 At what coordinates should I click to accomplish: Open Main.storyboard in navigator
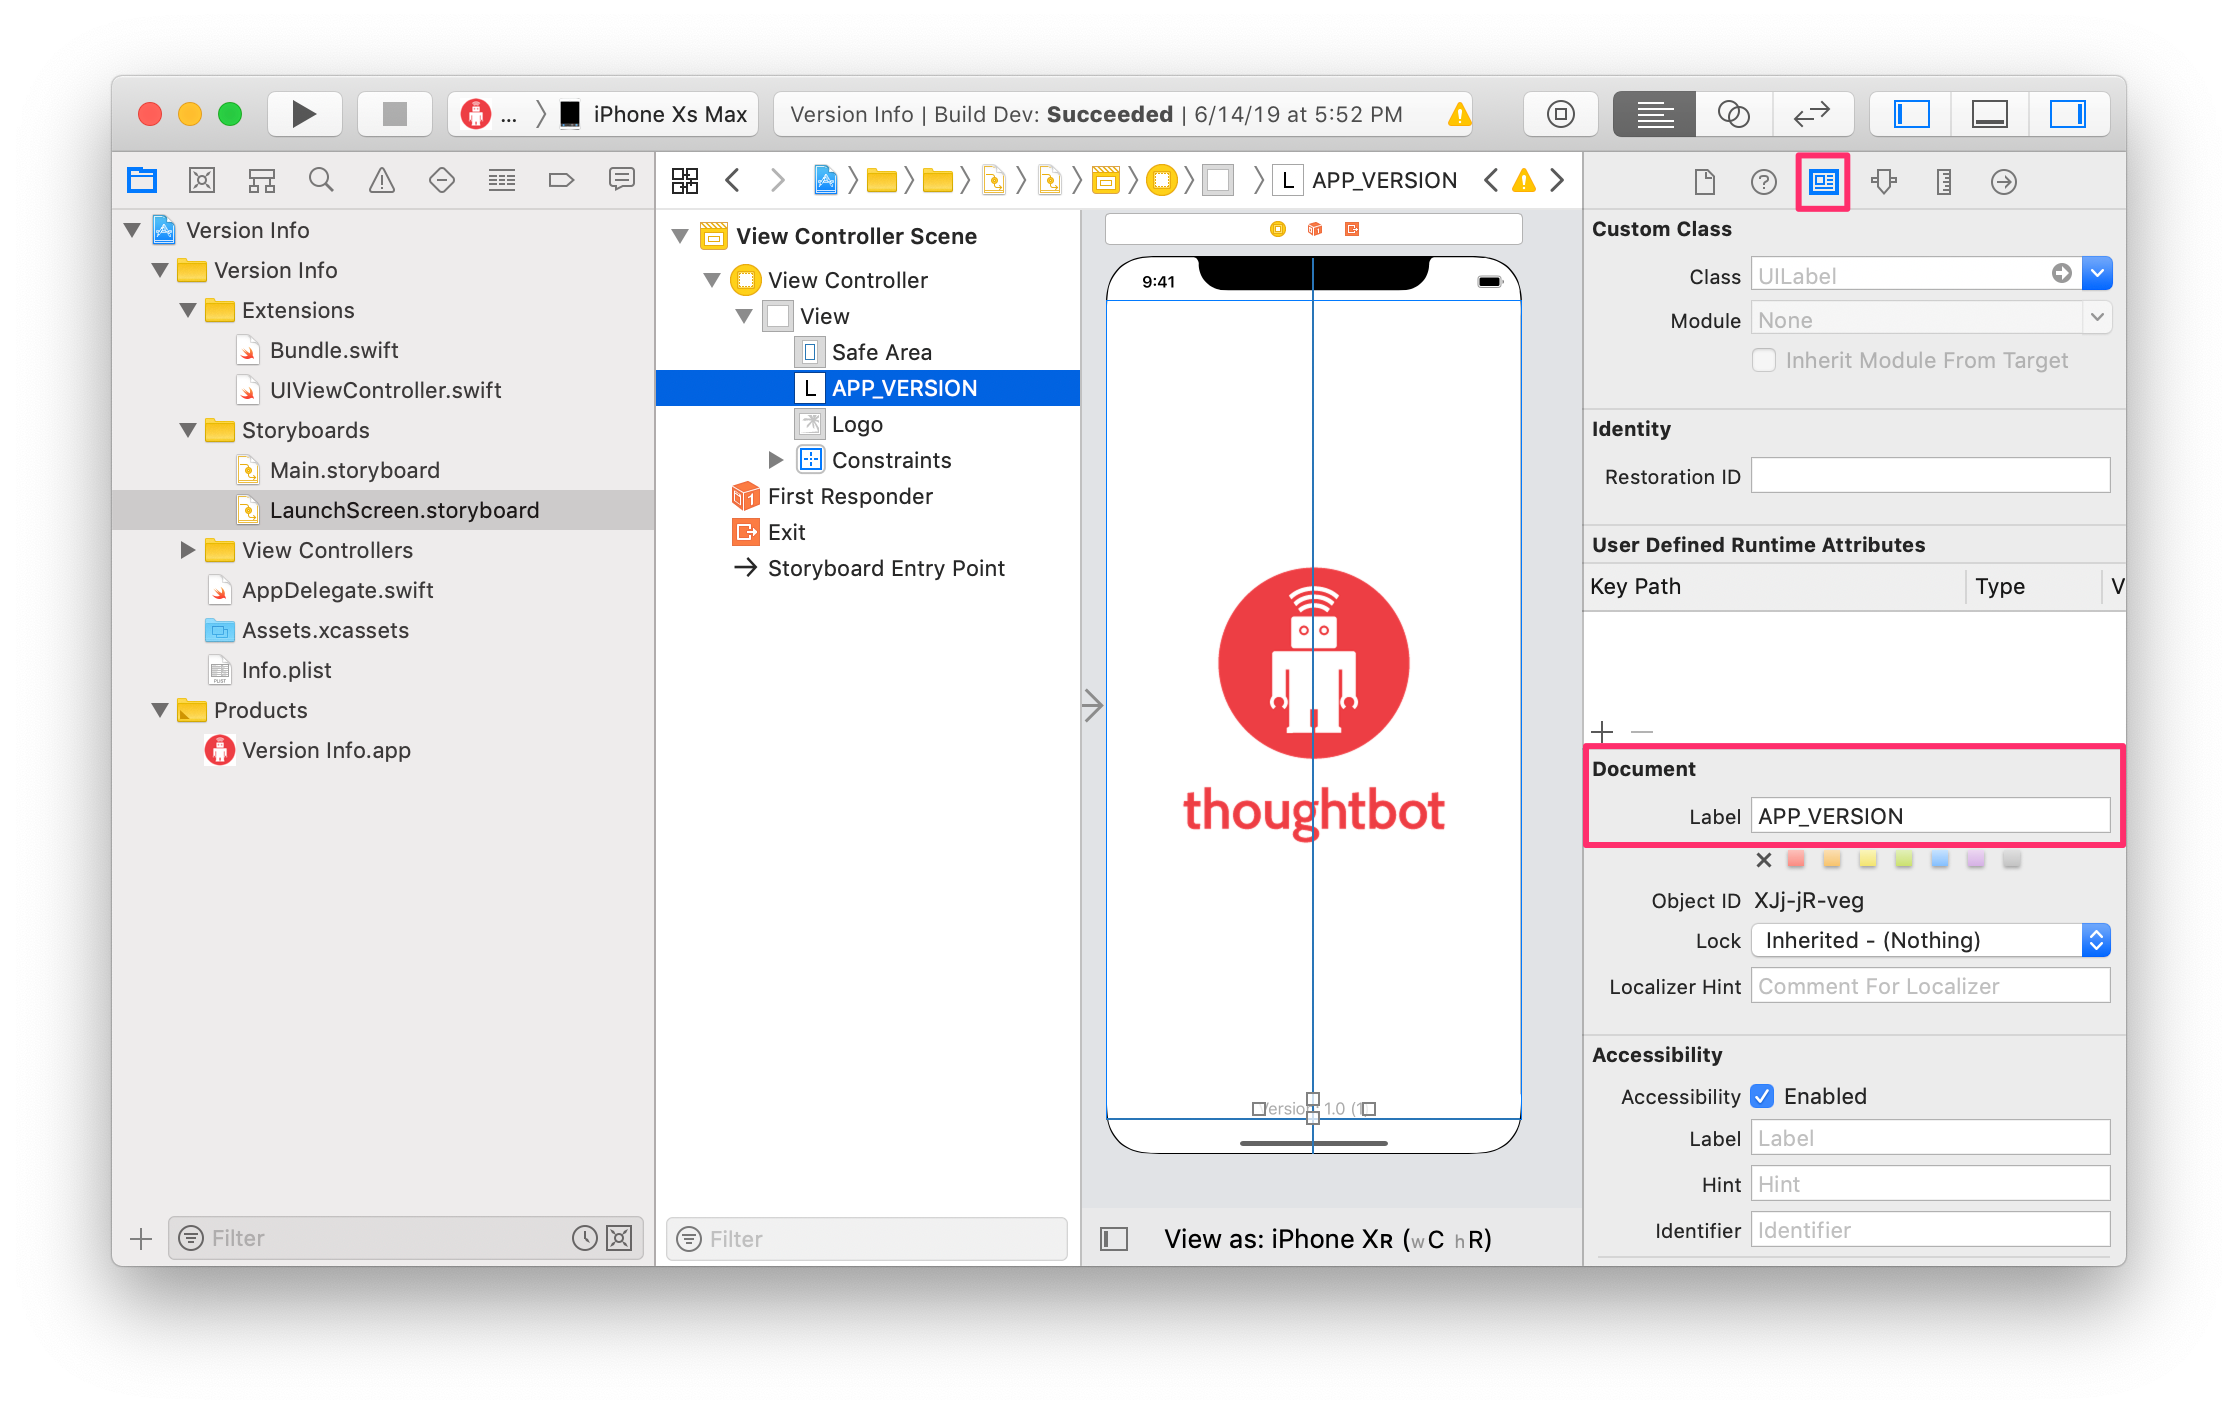coord(354,470)
